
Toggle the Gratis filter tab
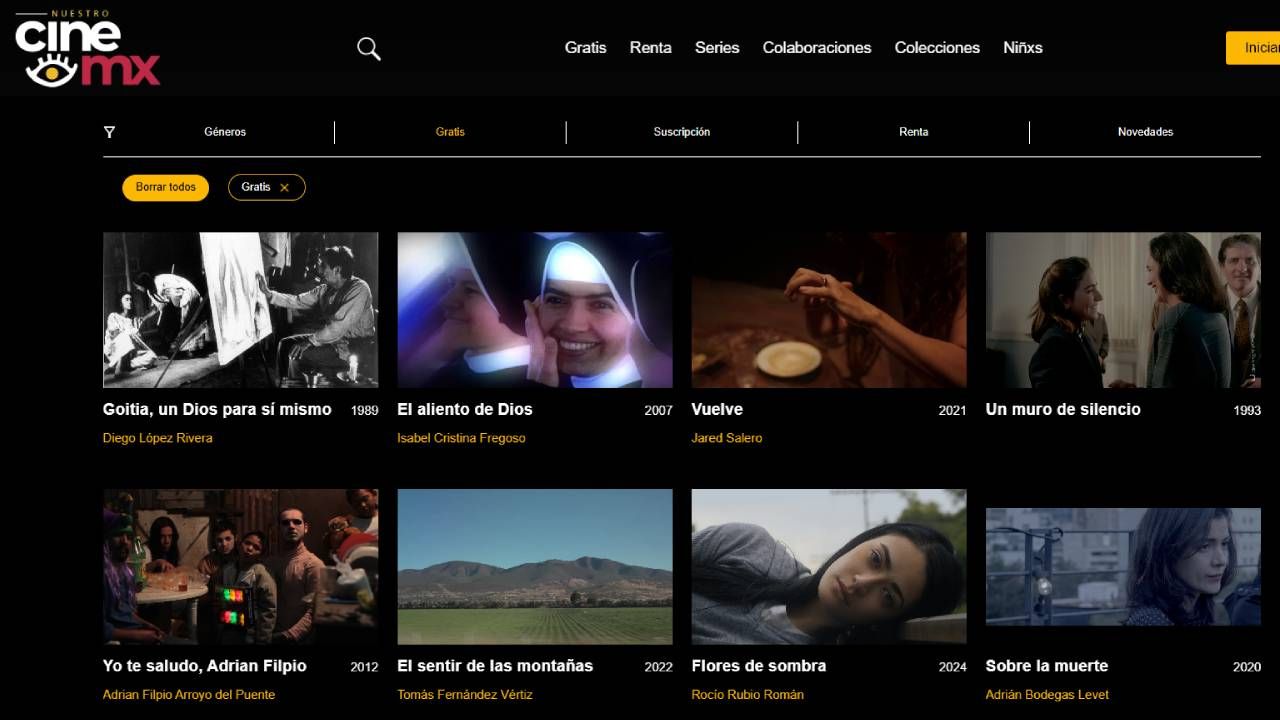click(450, 132)
